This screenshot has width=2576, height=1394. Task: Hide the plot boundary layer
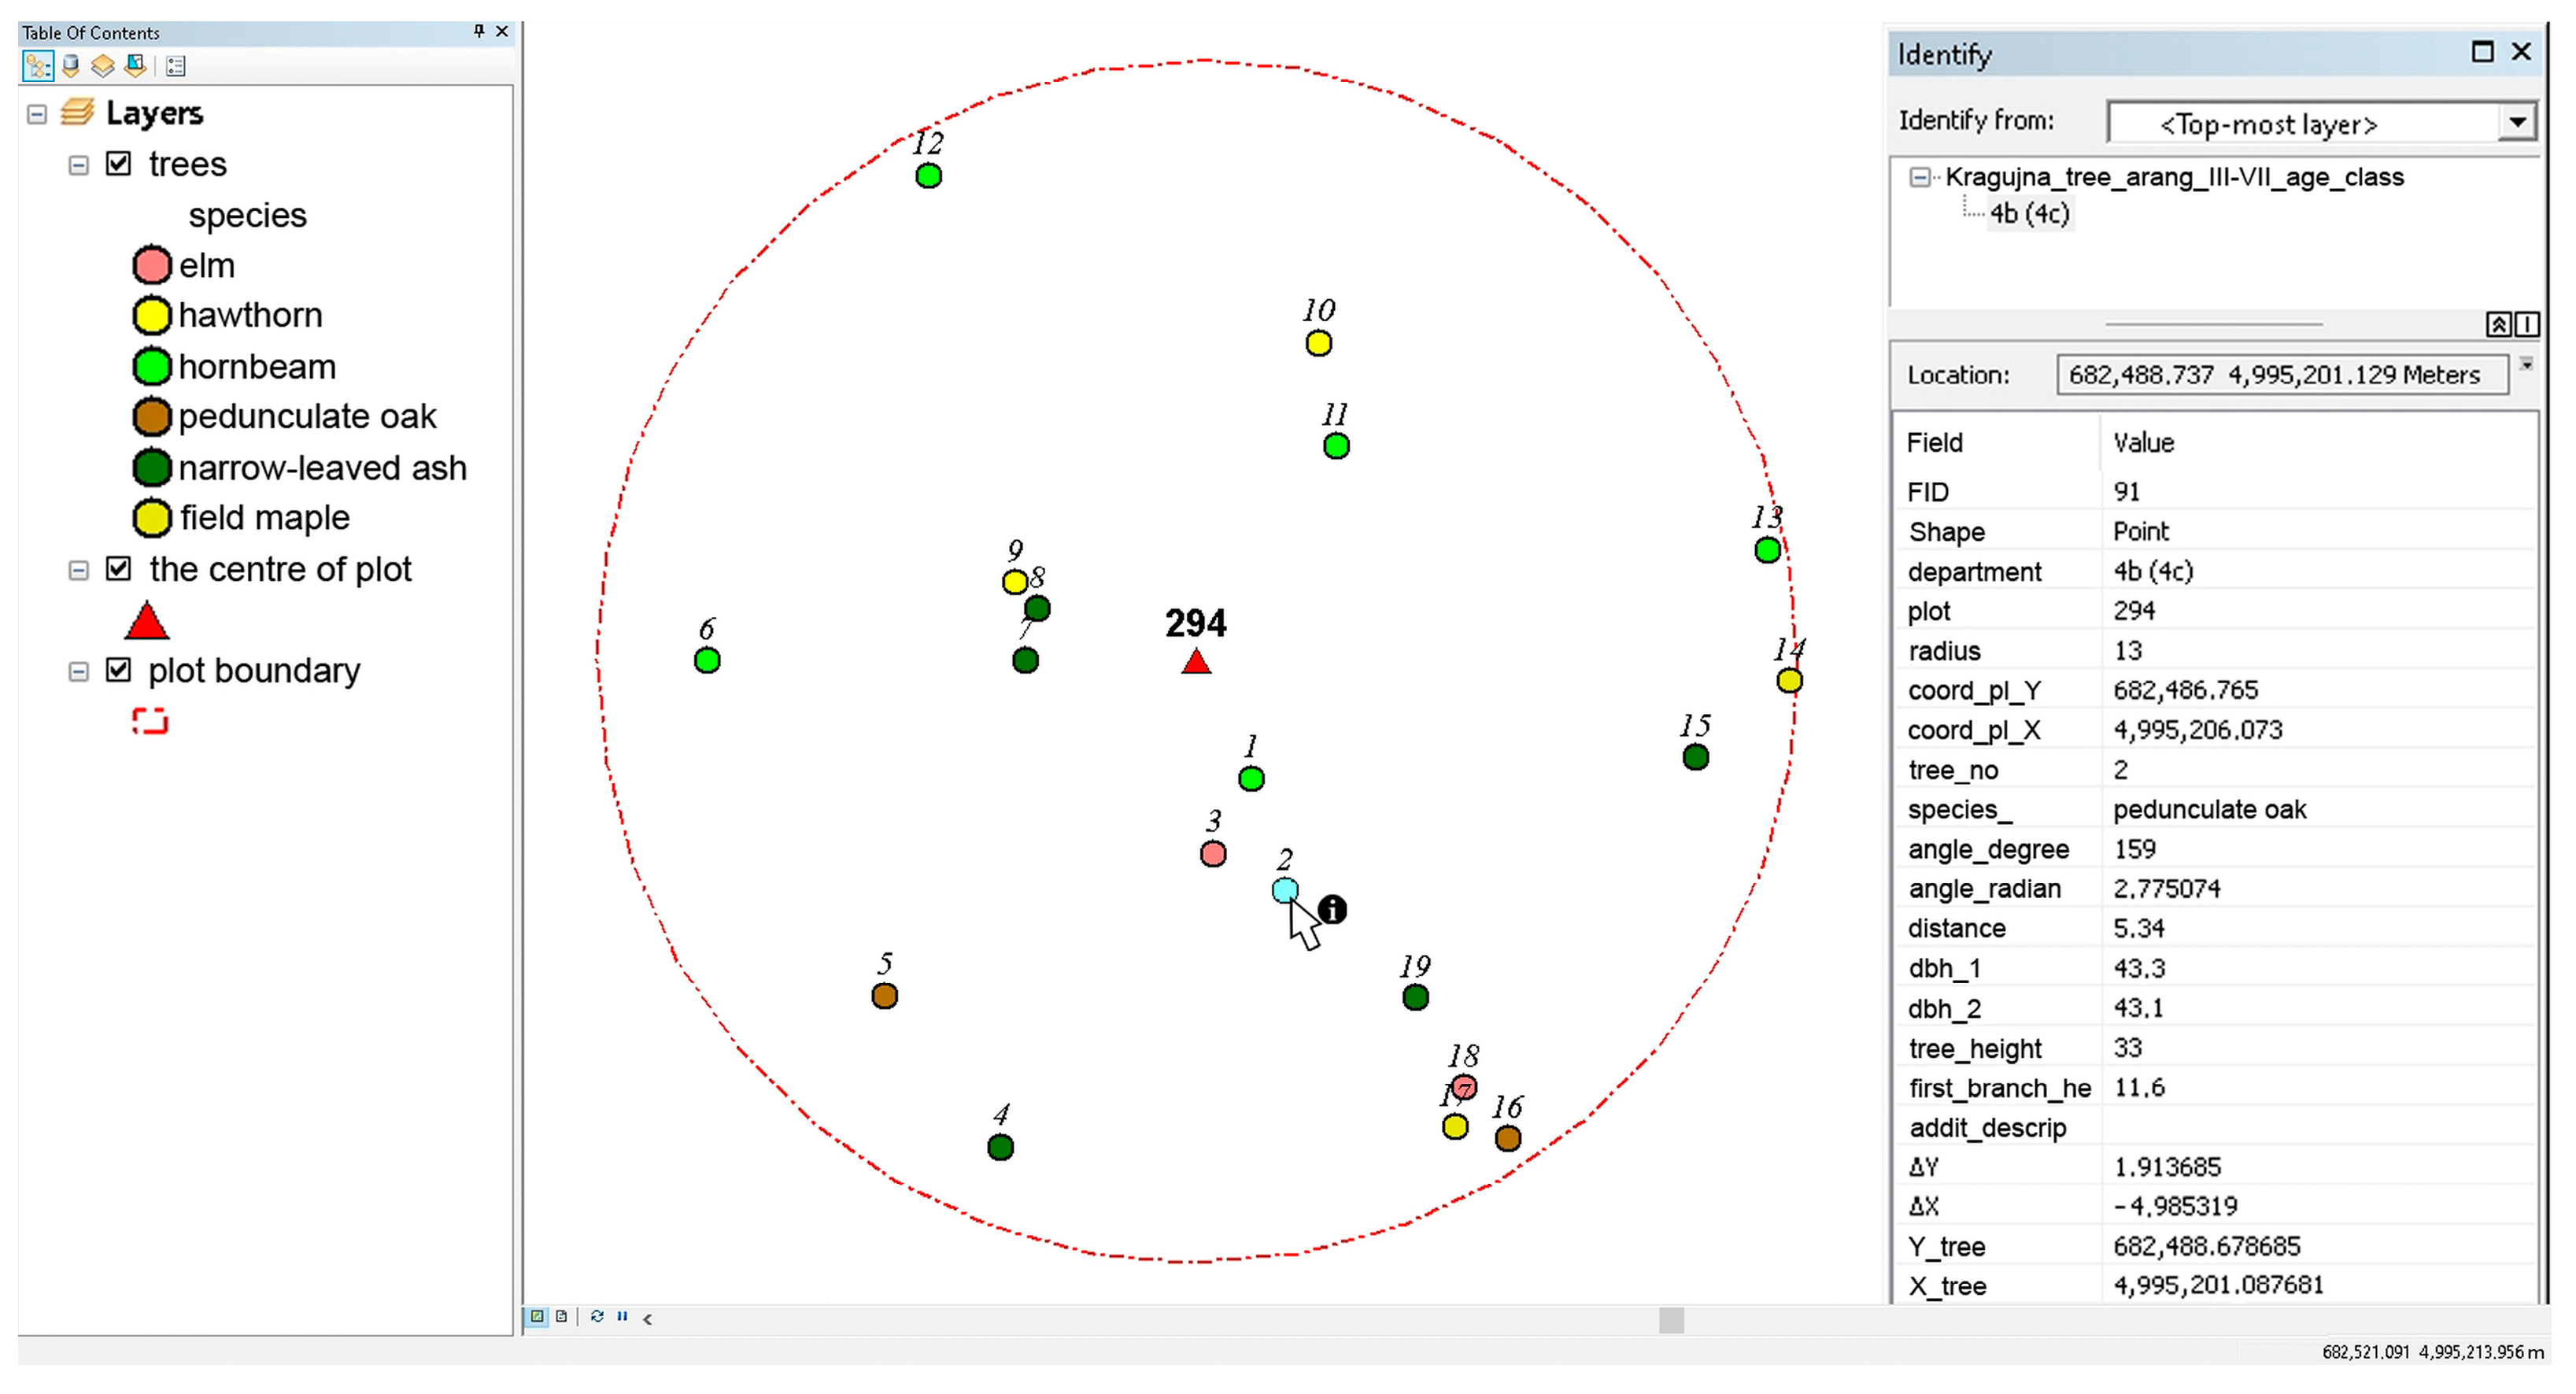pos(119,670)
